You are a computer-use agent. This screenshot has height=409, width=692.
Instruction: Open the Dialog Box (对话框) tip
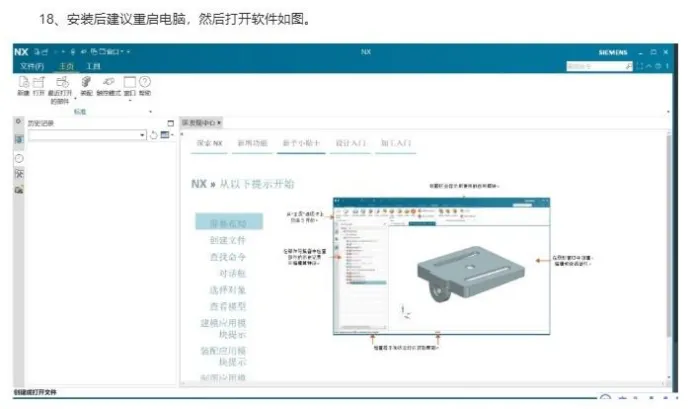click(232, 274)
